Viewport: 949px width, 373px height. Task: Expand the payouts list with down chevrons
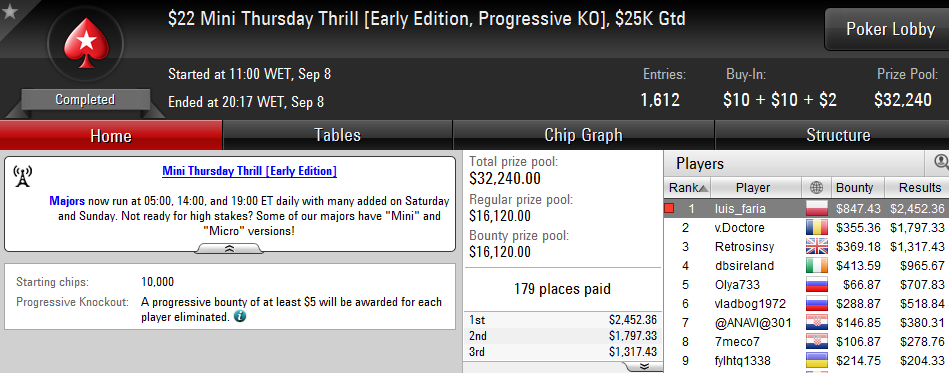643,366
